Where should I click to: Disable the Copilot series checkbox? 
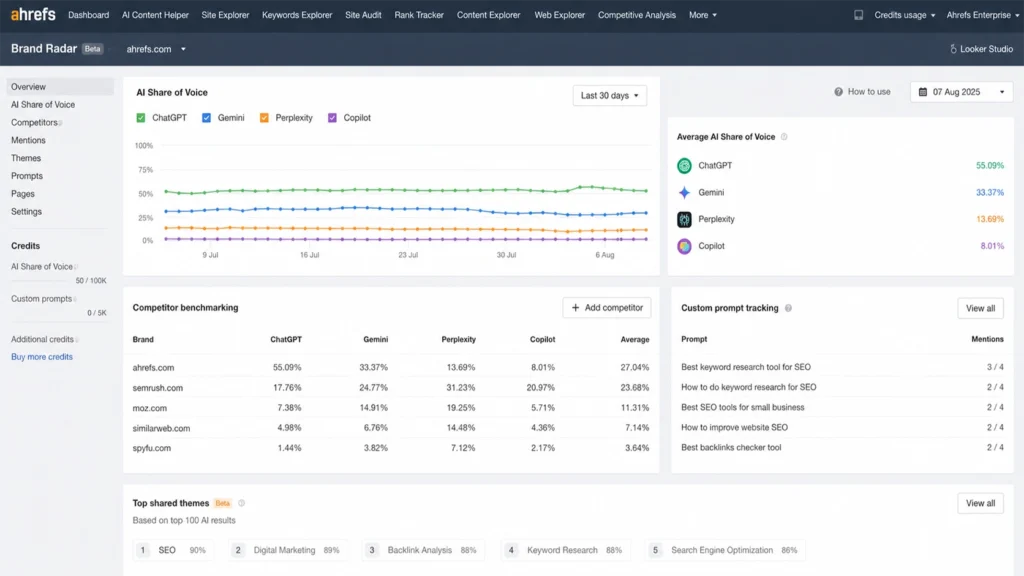332,118
